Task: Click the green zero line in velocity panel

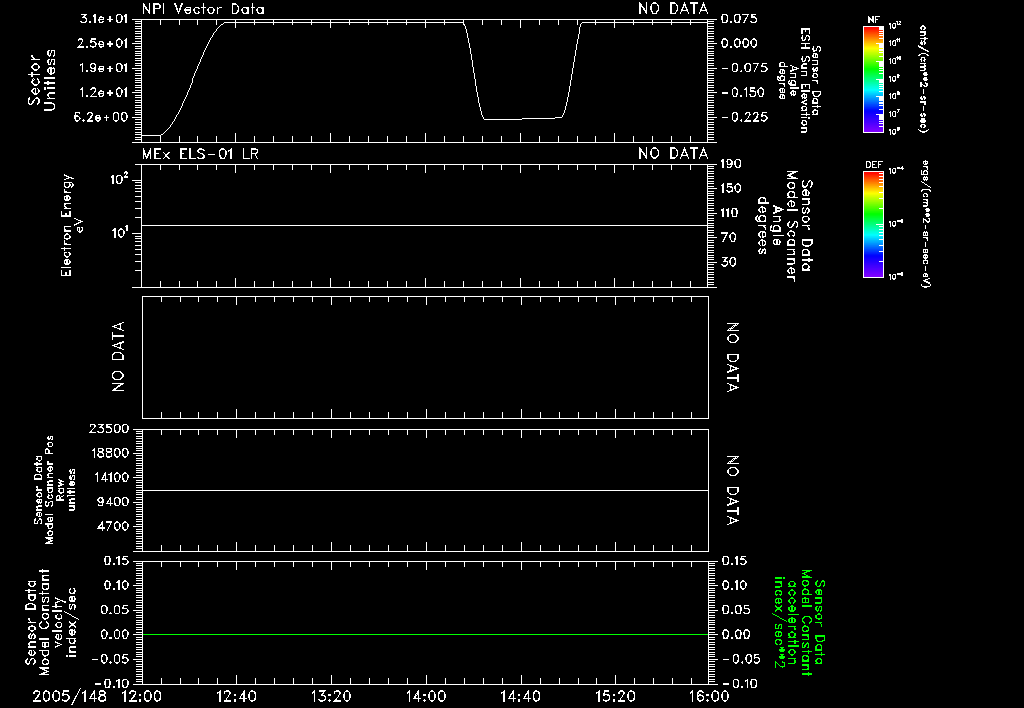Action: (425, 634)
